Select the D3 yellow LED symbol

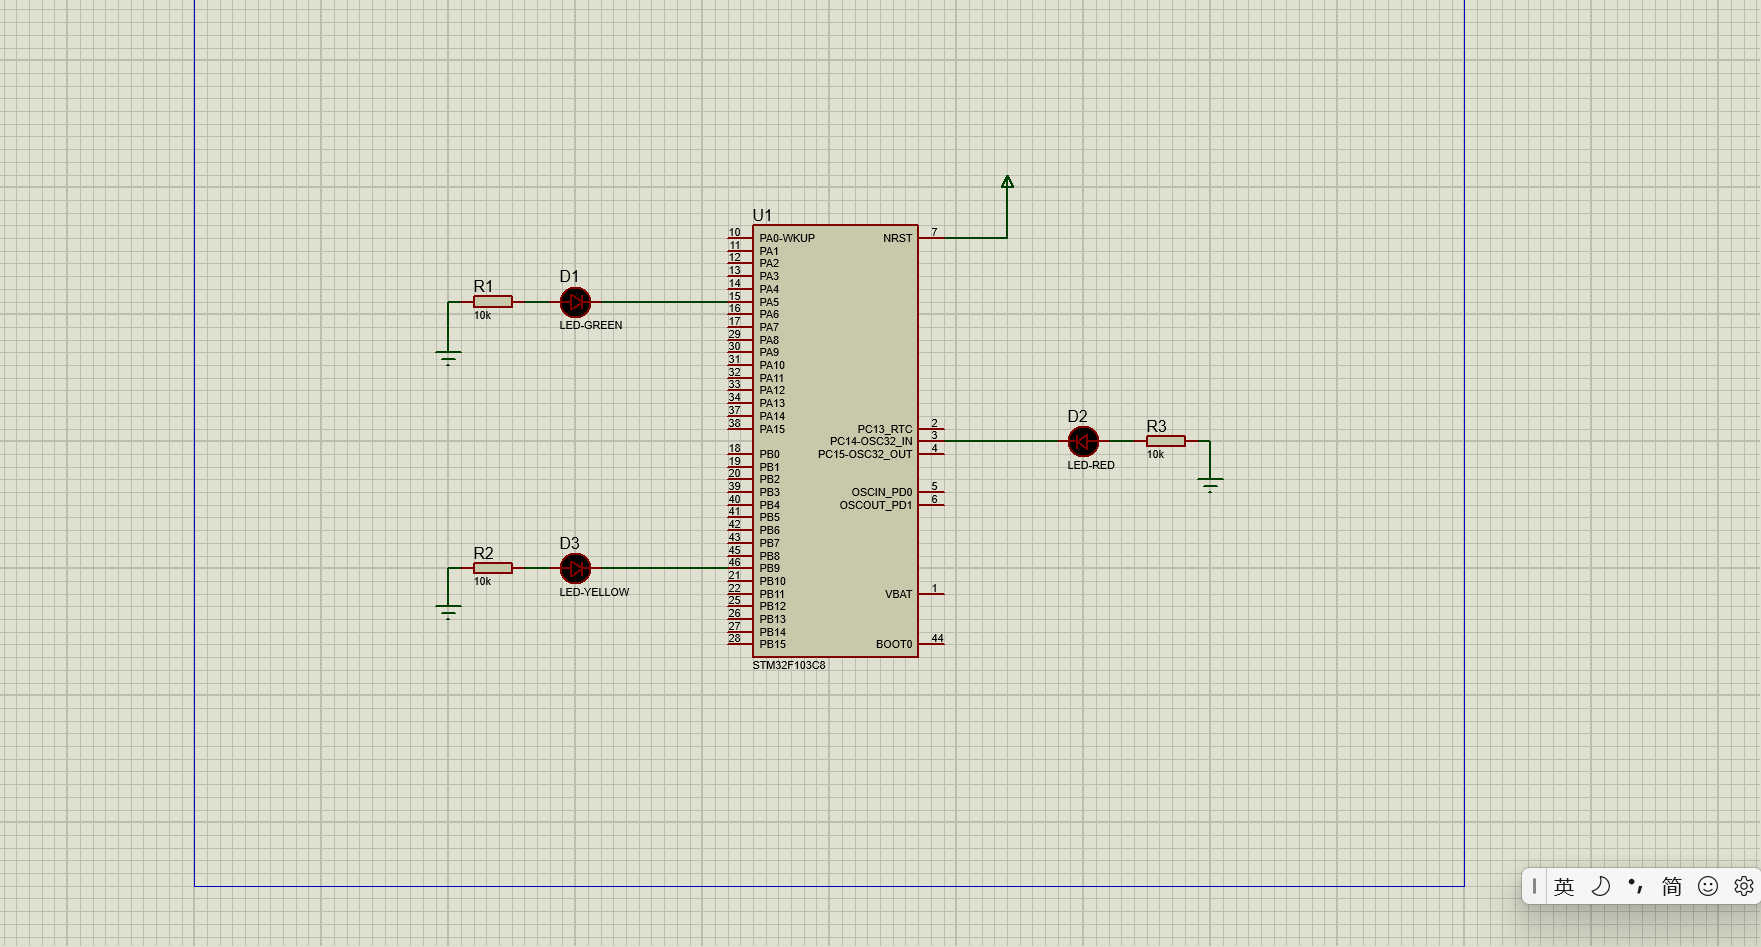(575, 569)
